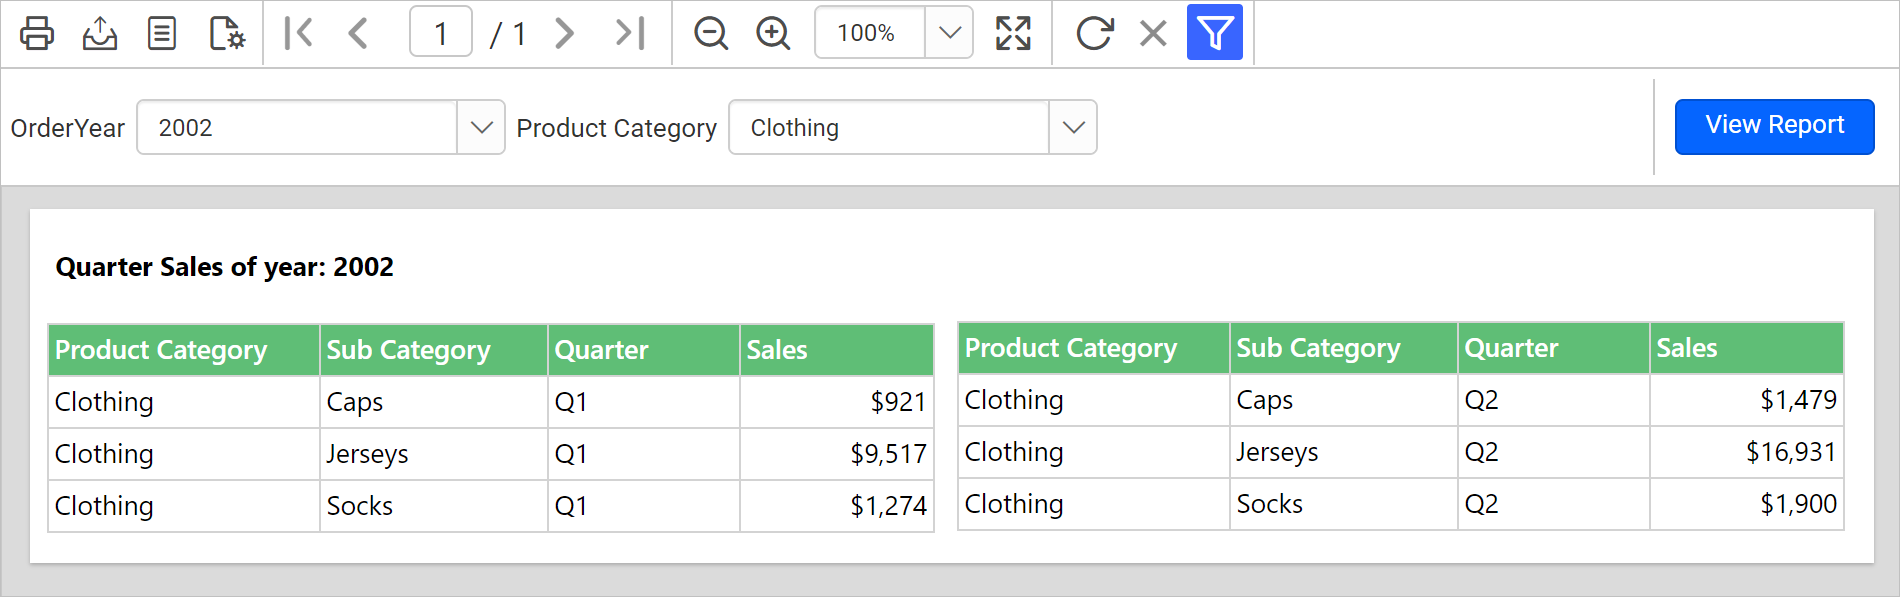1900x597 pixels.
Task: Toggle the parameters filter panel
Action: pos(1214,33)
